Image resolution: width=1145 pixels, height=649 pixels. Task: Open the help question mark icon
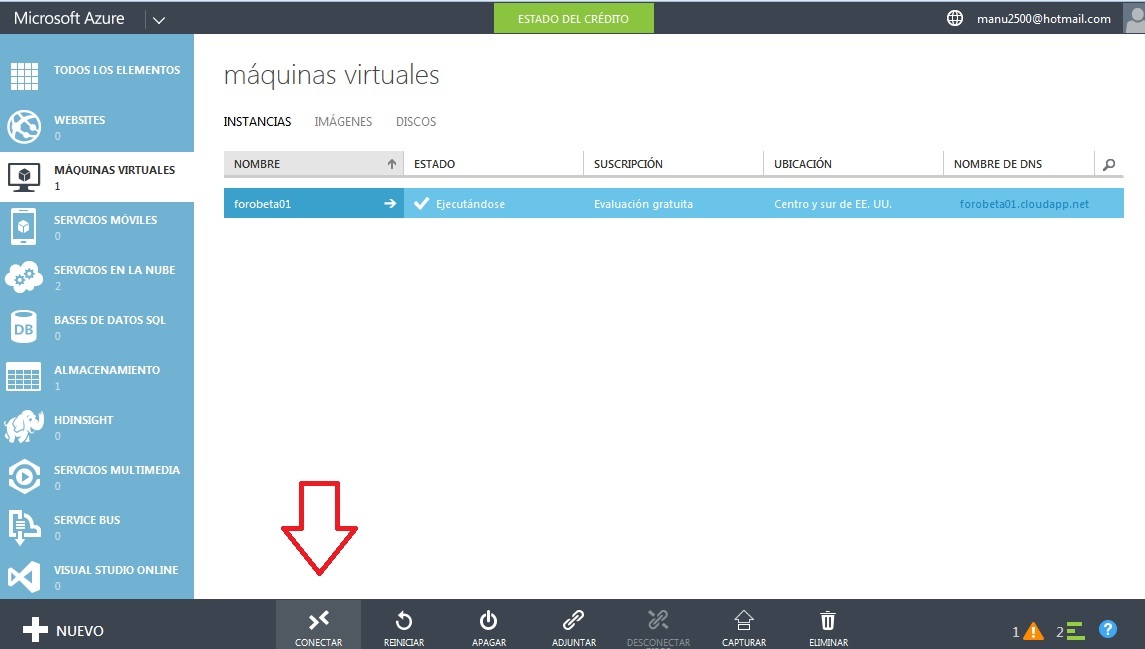(1108, 629)
